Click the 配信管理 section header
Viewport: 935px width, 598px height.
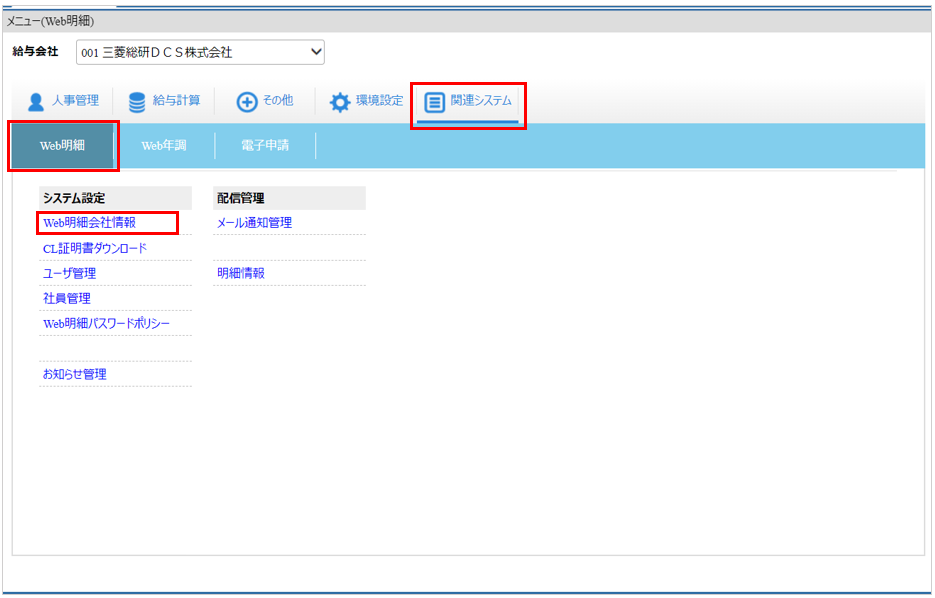tap(289, 198)
